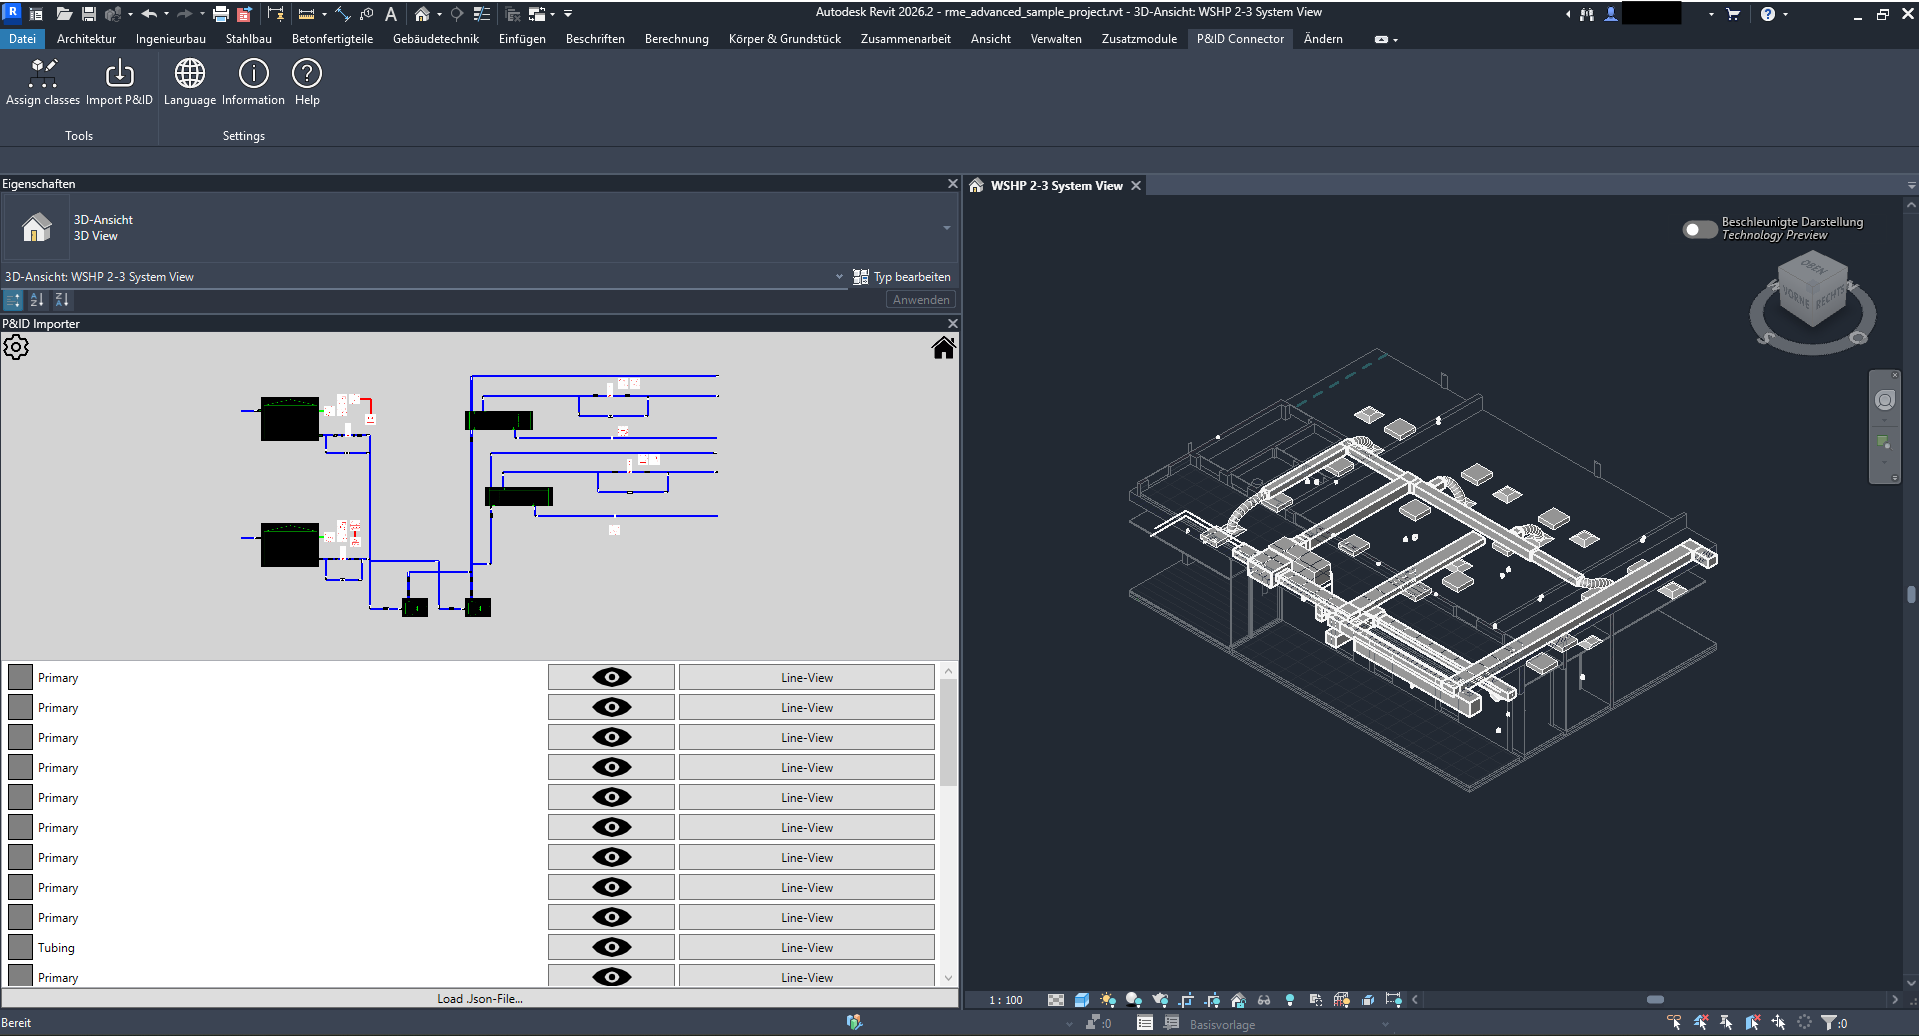
Task: Click the home icon in P&ID Importer
Action: pos(943,347)
